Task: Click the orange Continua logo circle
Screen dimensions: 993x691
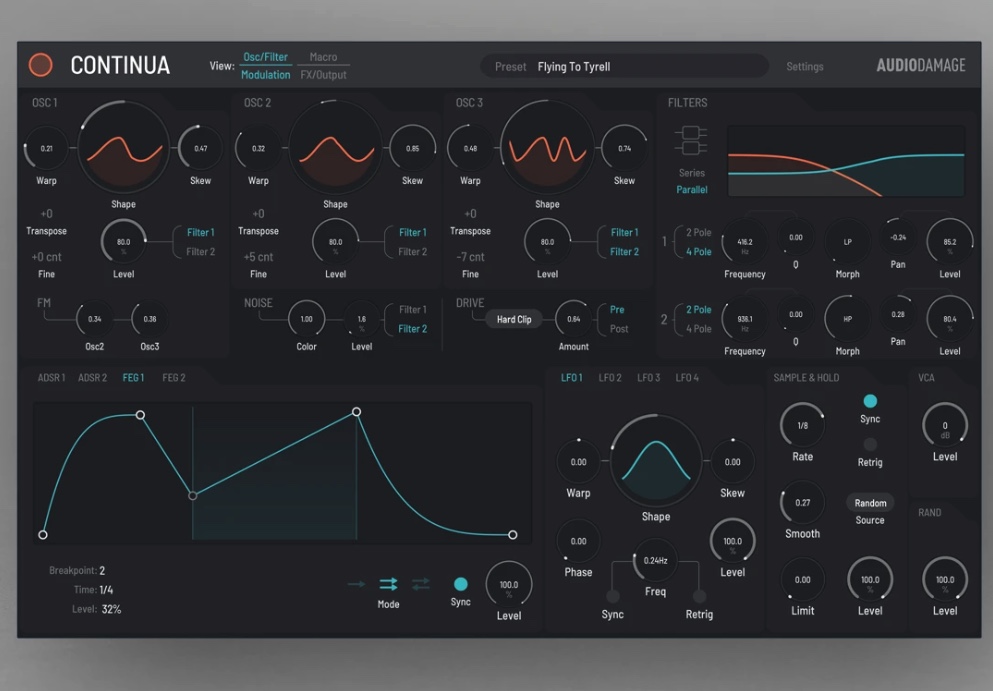Action: 41,65
